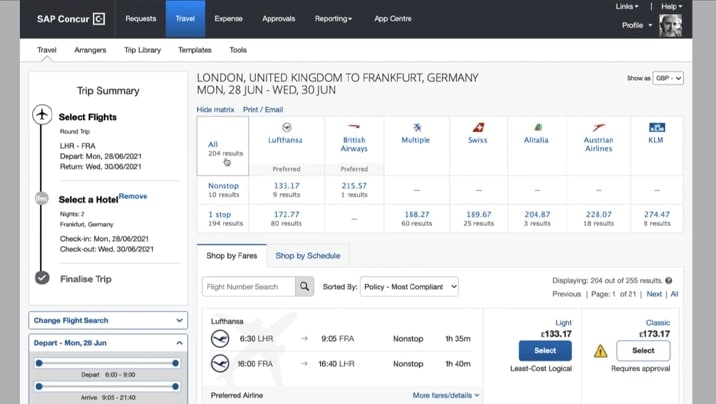Open the Approvals menu

tap(279, 19)
